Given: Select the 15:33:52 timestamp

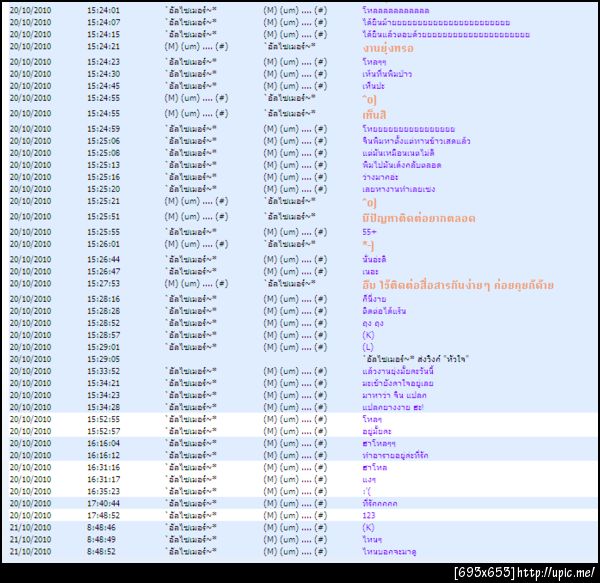Looking at the screenshot, I should (103, 371).
